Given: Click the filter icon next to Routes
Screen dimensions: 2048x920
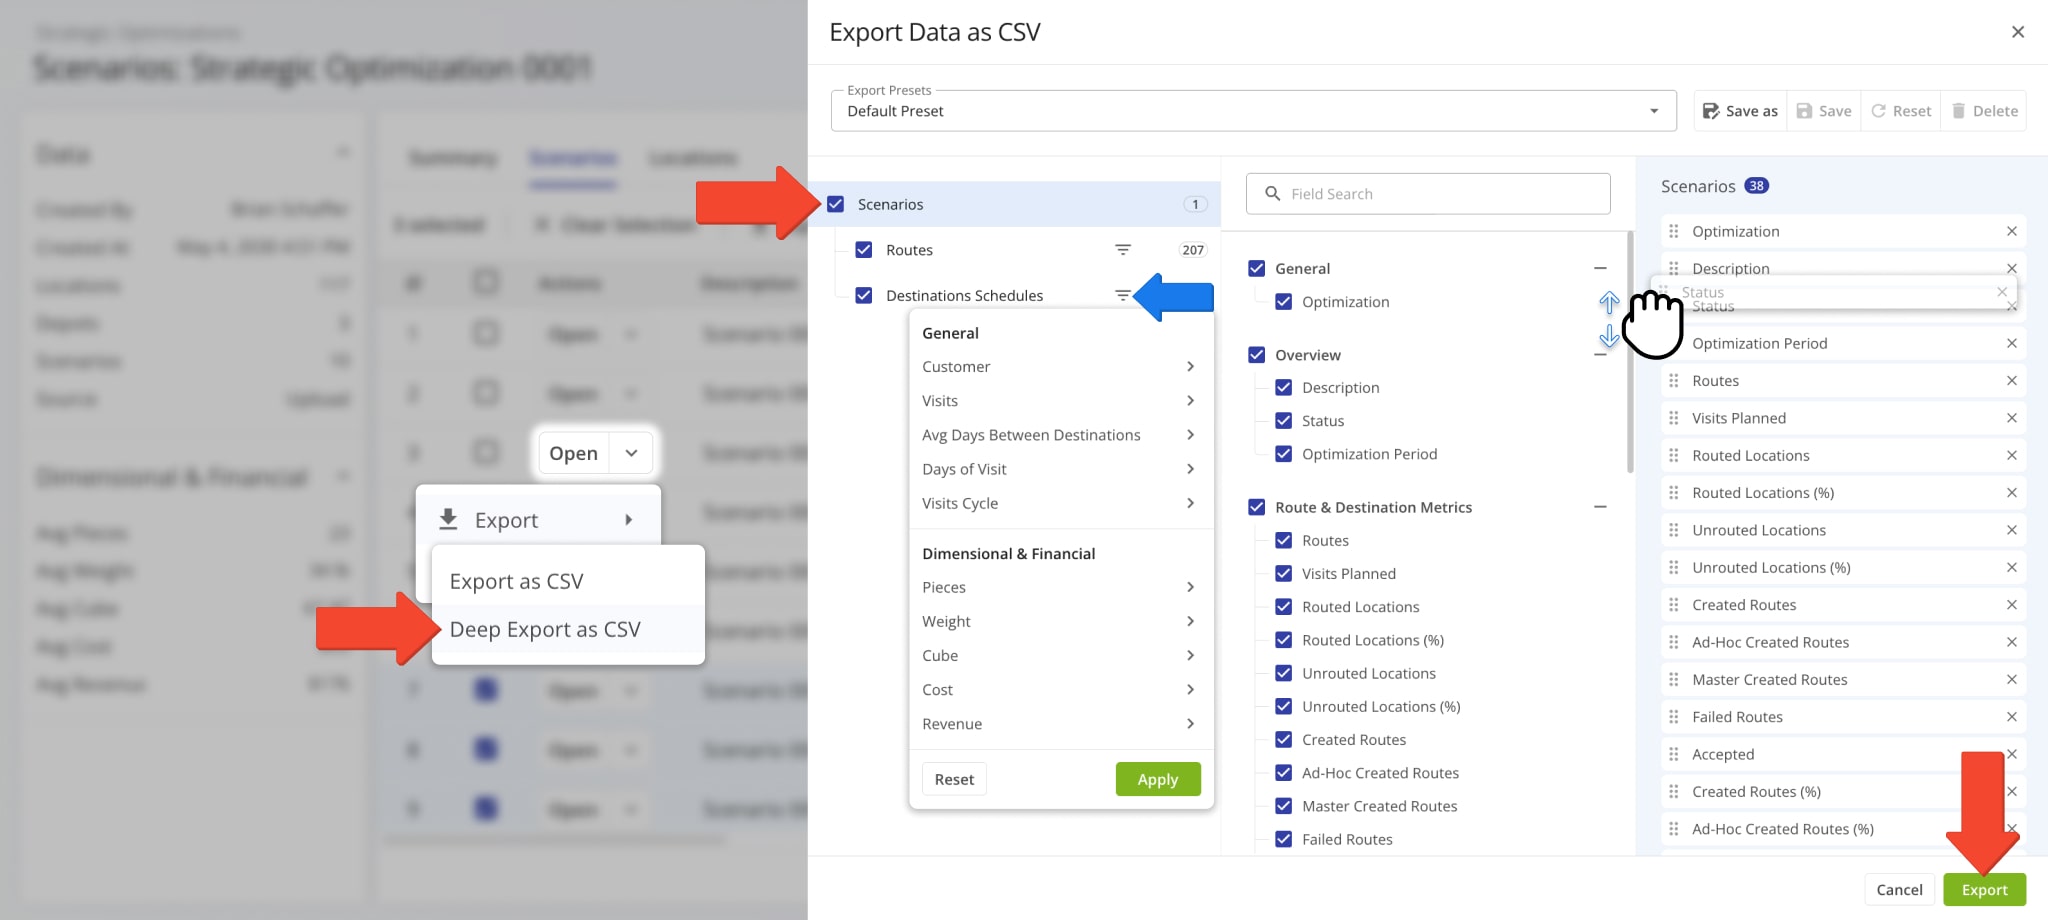Looking at the screenshot, I should point(1123,250).
